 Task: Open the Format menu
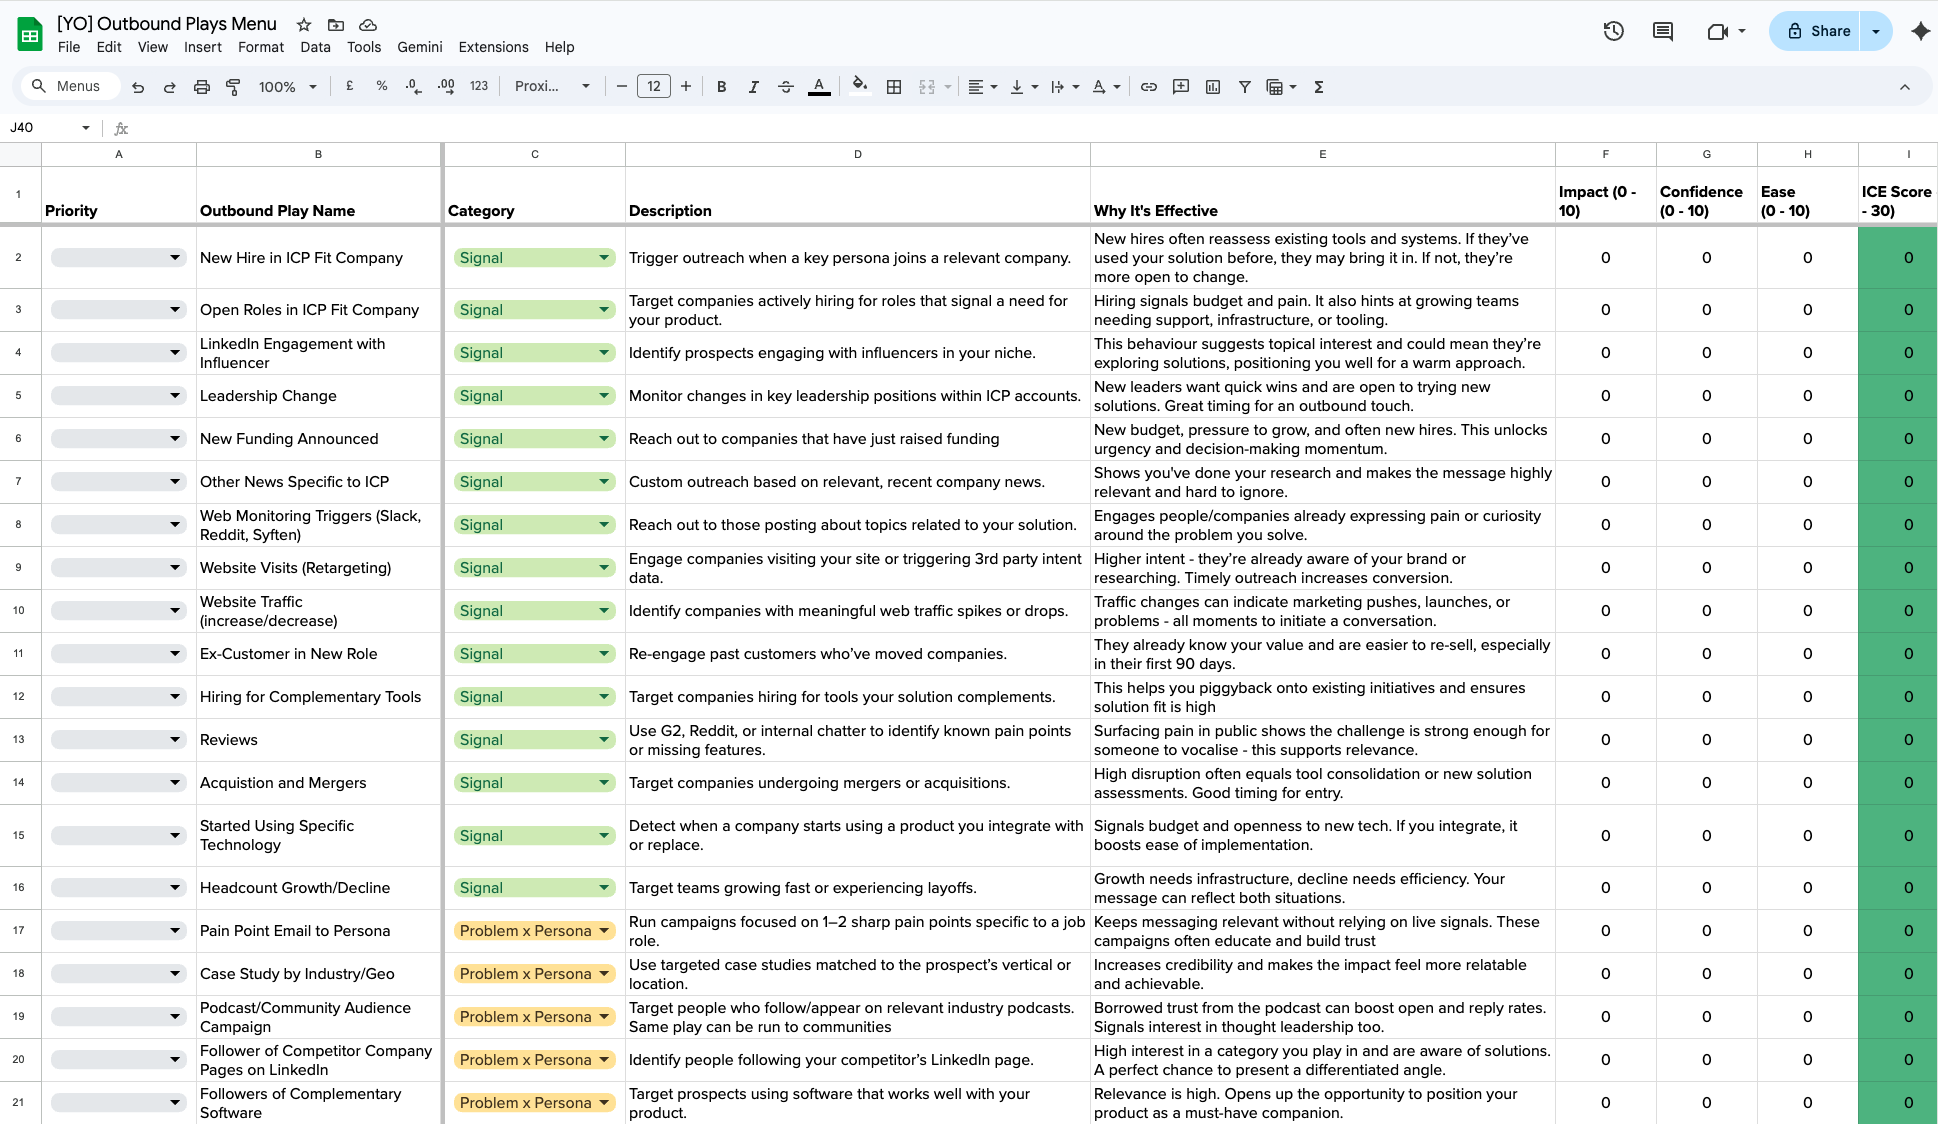[x=260, y=47]
